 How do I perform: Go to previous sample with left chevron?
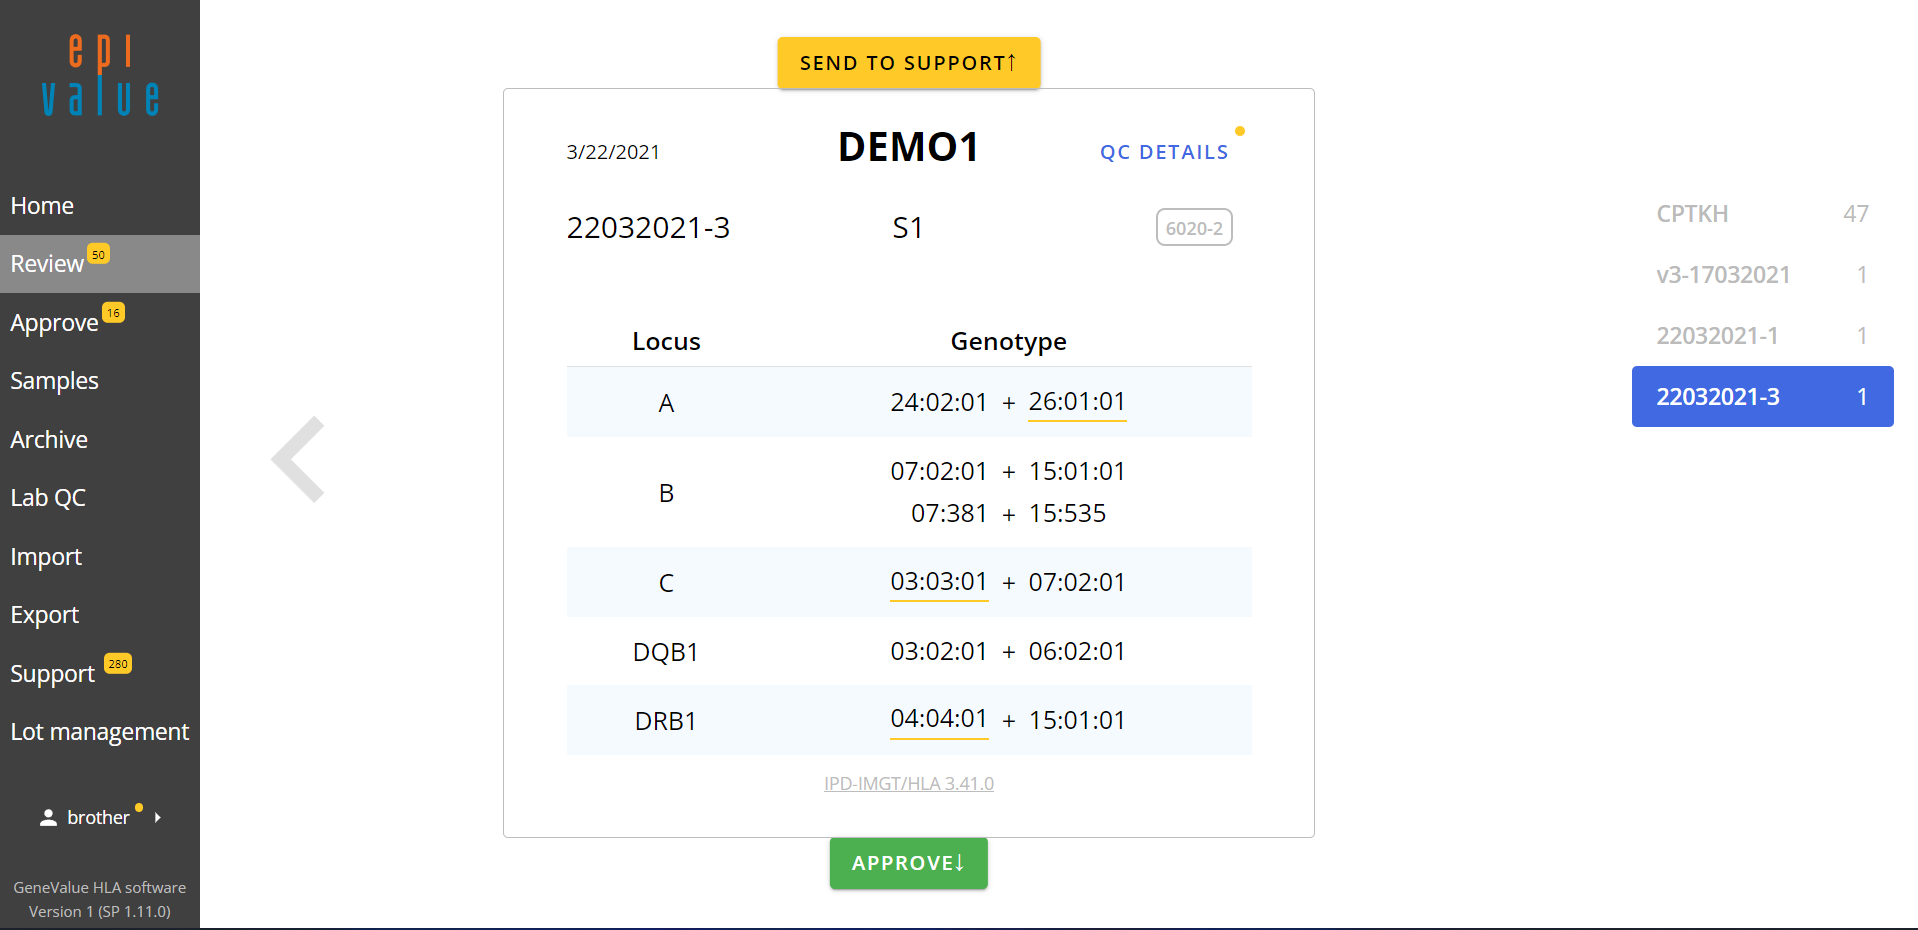coord(299,459)
